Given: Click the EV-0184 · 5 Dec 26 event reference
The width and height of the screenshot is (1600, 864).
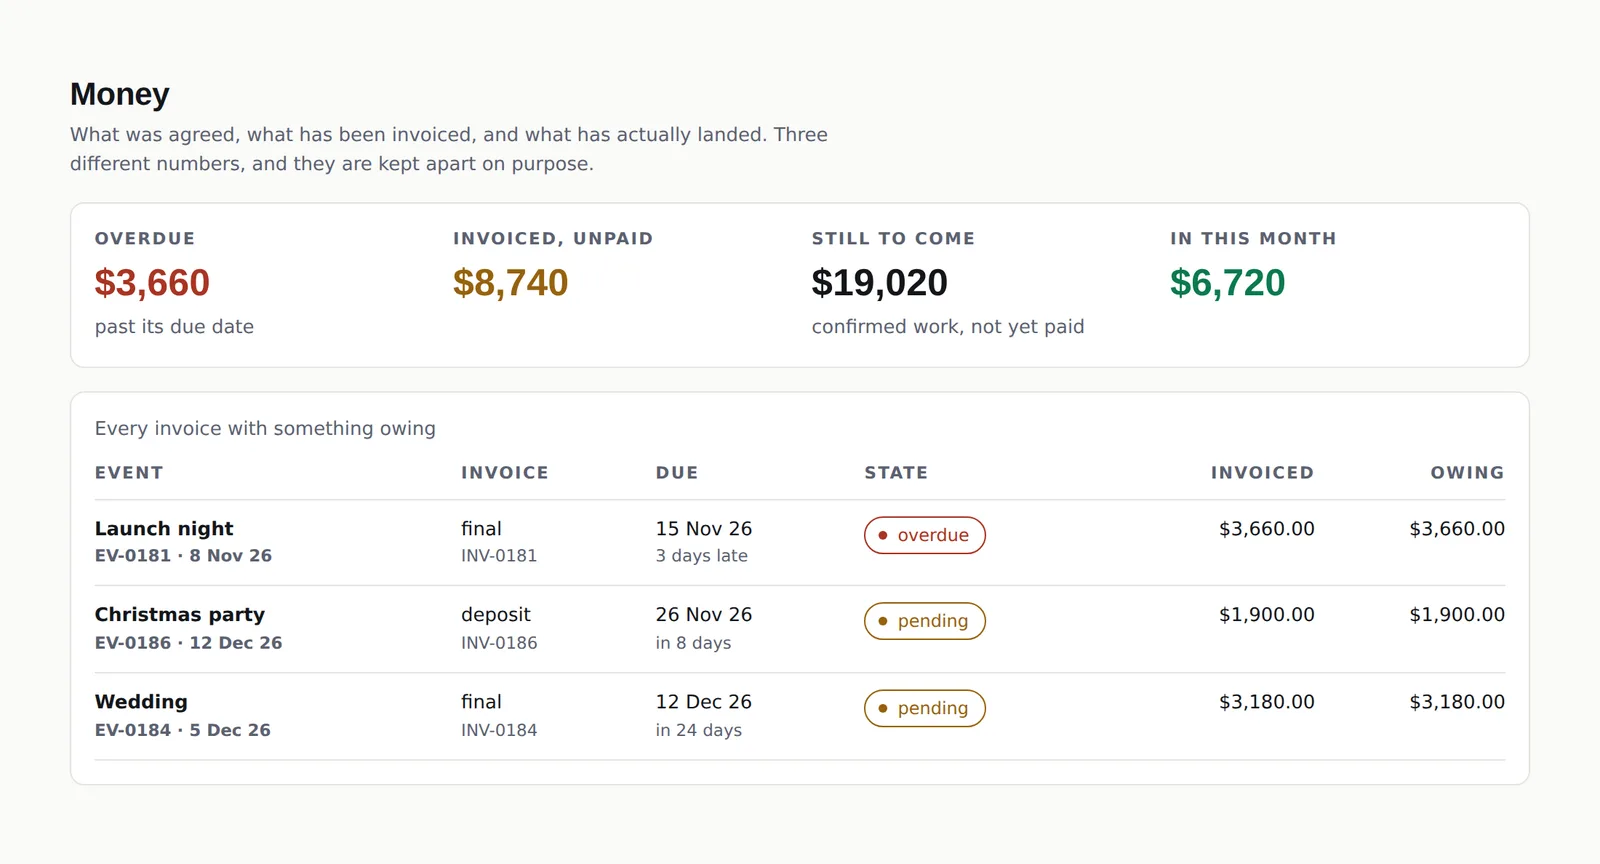Looking at the screenshot, I should 183,730.
